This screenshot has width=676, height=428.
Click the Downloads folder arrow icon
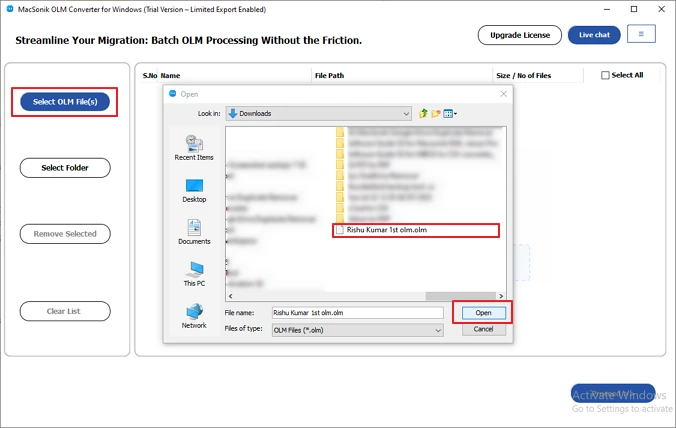click(233, 113)
